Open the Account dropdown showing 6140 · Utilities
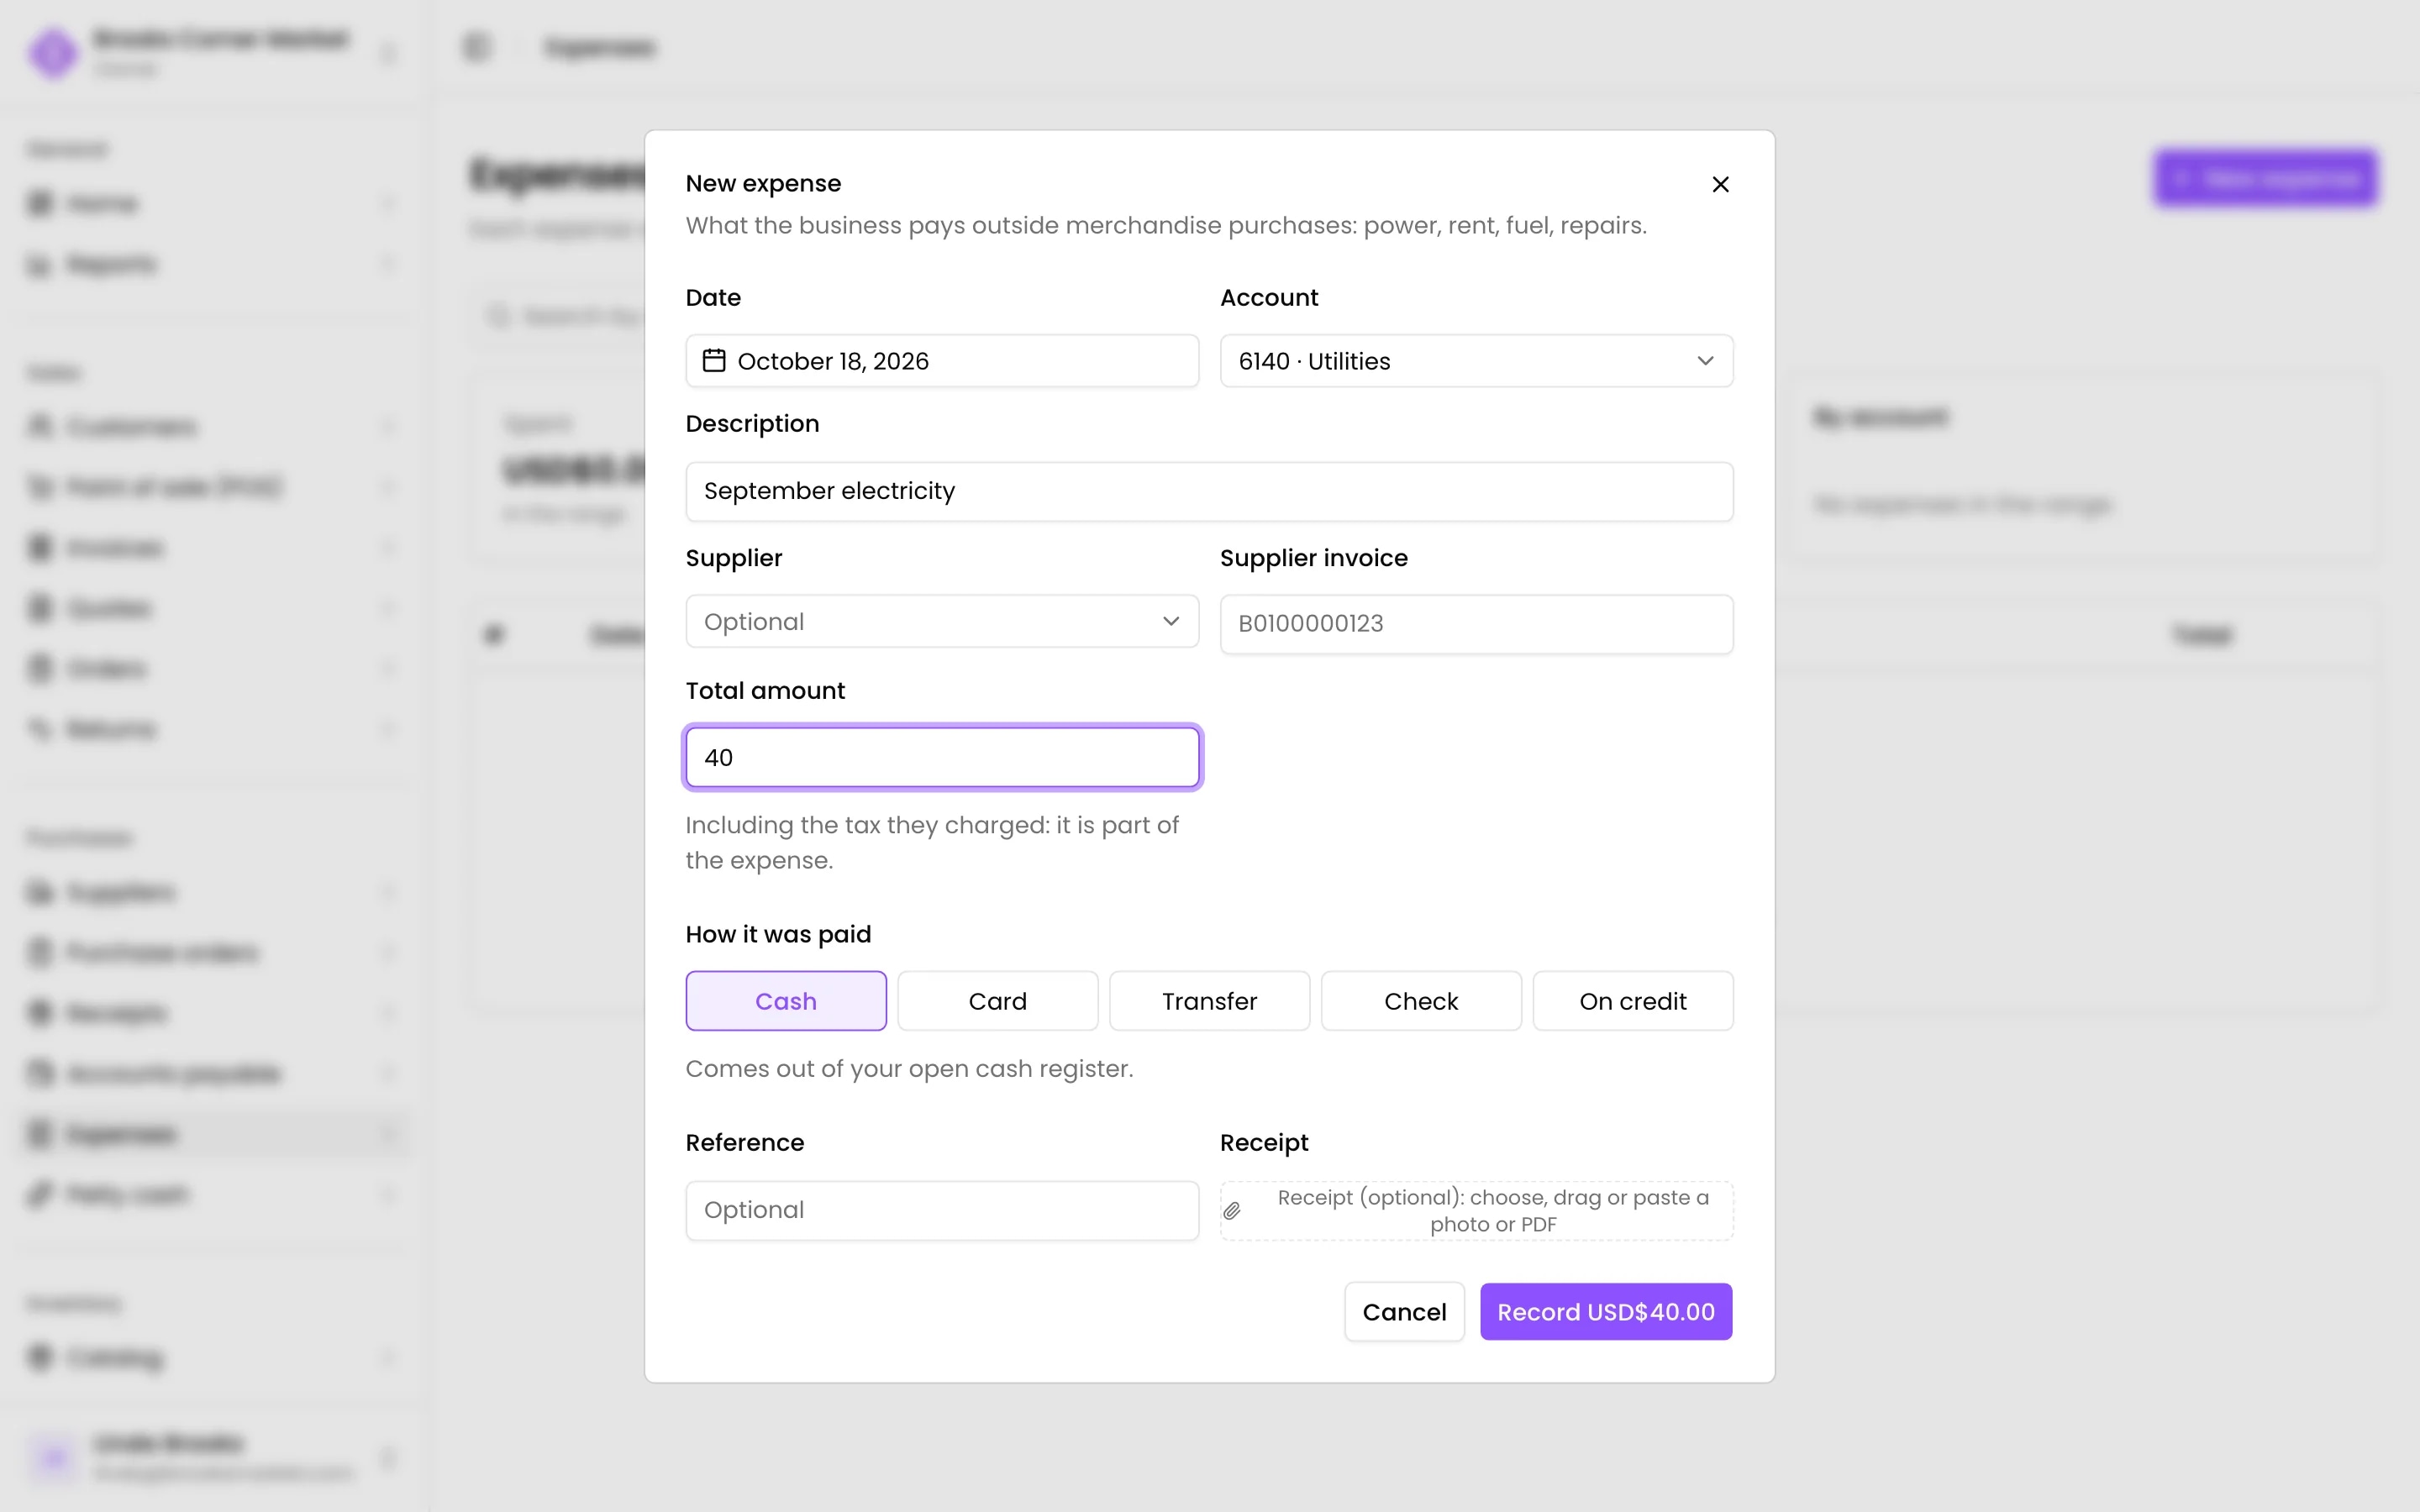 tap(1476, 361)
